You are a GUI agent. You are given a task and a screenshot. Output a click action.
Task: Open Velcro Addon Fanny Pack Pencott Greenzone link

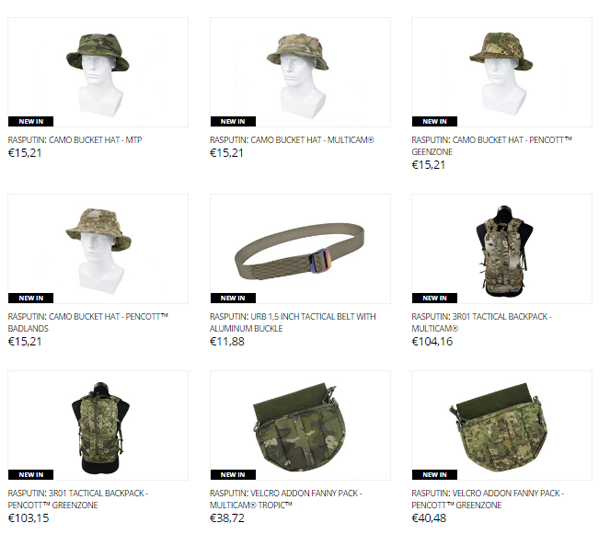(x=488, y=499)
